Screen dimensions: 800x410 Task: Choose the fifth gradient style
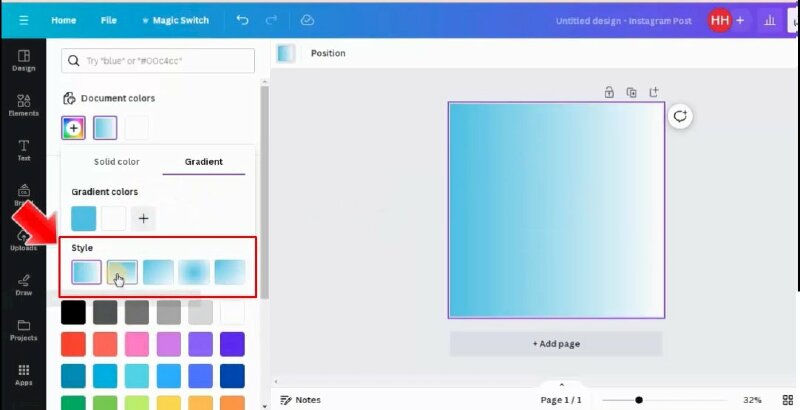click(x=230, y=272)
